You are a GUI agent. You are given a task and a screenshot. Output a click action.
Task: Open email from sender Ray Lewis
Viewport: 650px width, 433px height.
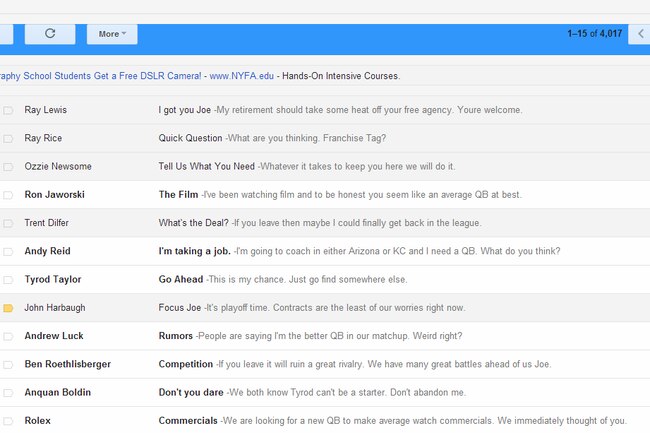45,110
